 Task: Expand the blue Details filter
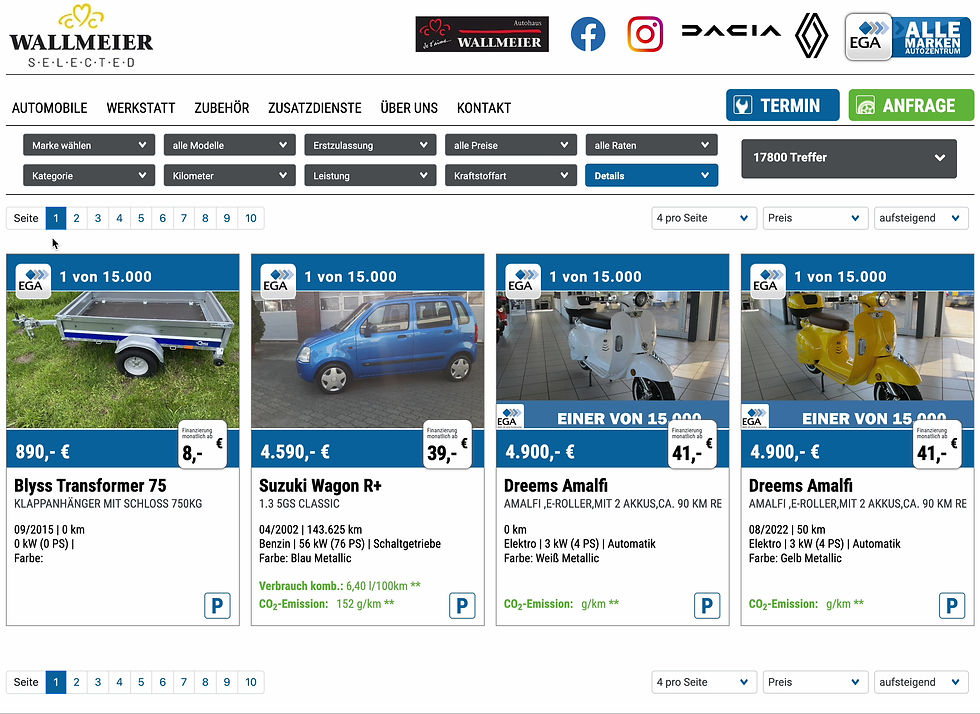click(651, 176)
